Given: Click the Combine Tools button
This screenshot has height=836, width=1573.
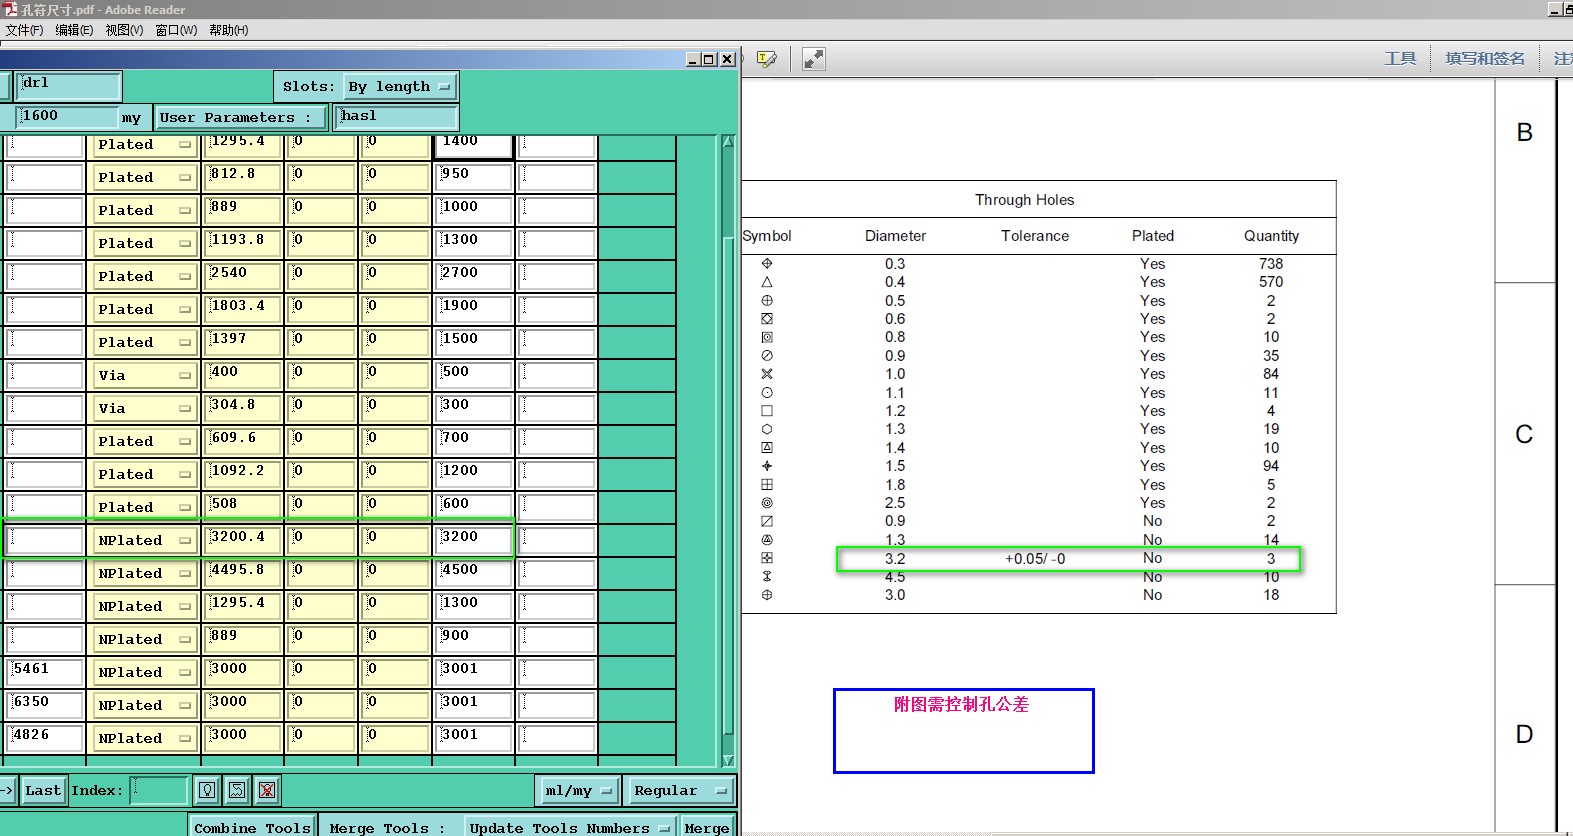Looking at the screenshot, I should (252, 827).
